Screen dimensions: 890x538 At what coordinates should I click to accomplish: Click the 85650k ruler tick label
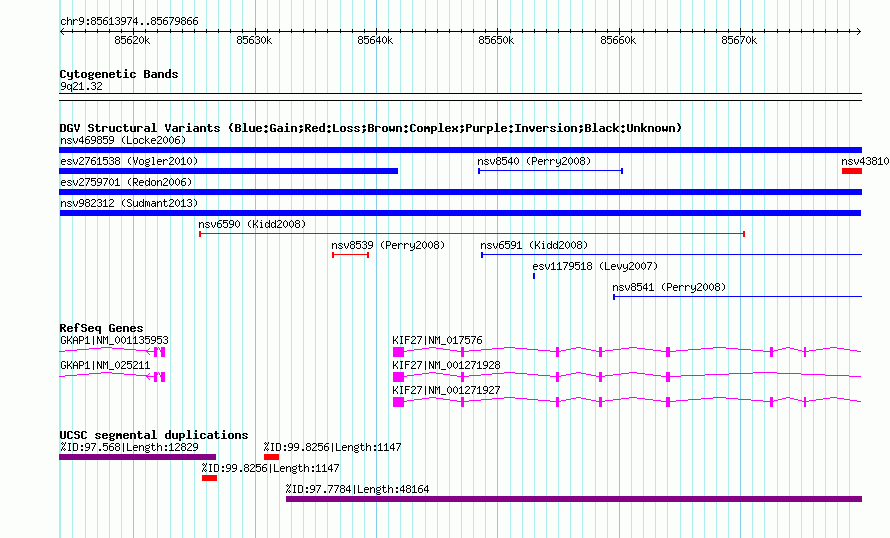point(496,40)
